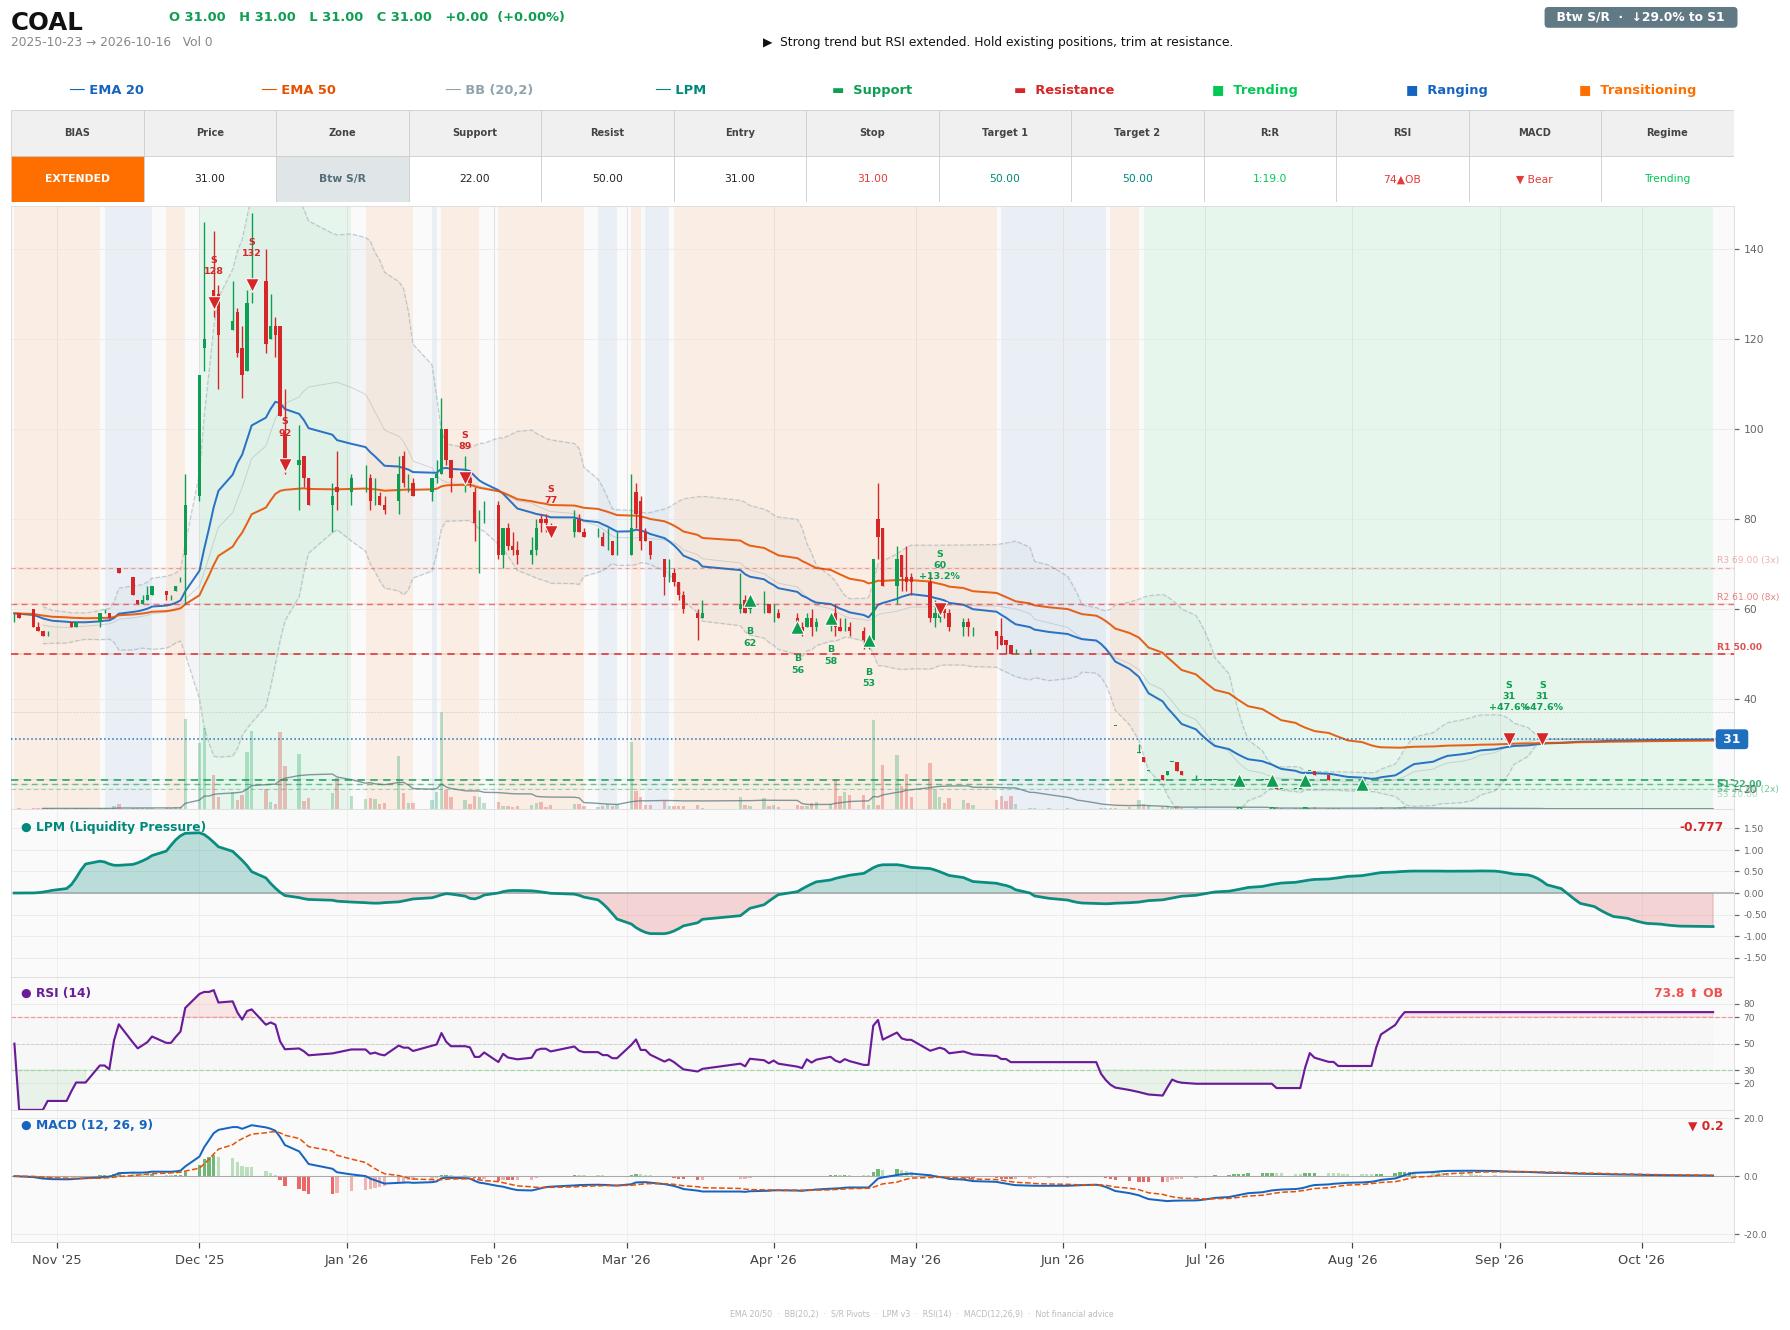The image size is (1790, 1330).
Task: Click the Support value 22.00 cell
Action: pos(475,179)
